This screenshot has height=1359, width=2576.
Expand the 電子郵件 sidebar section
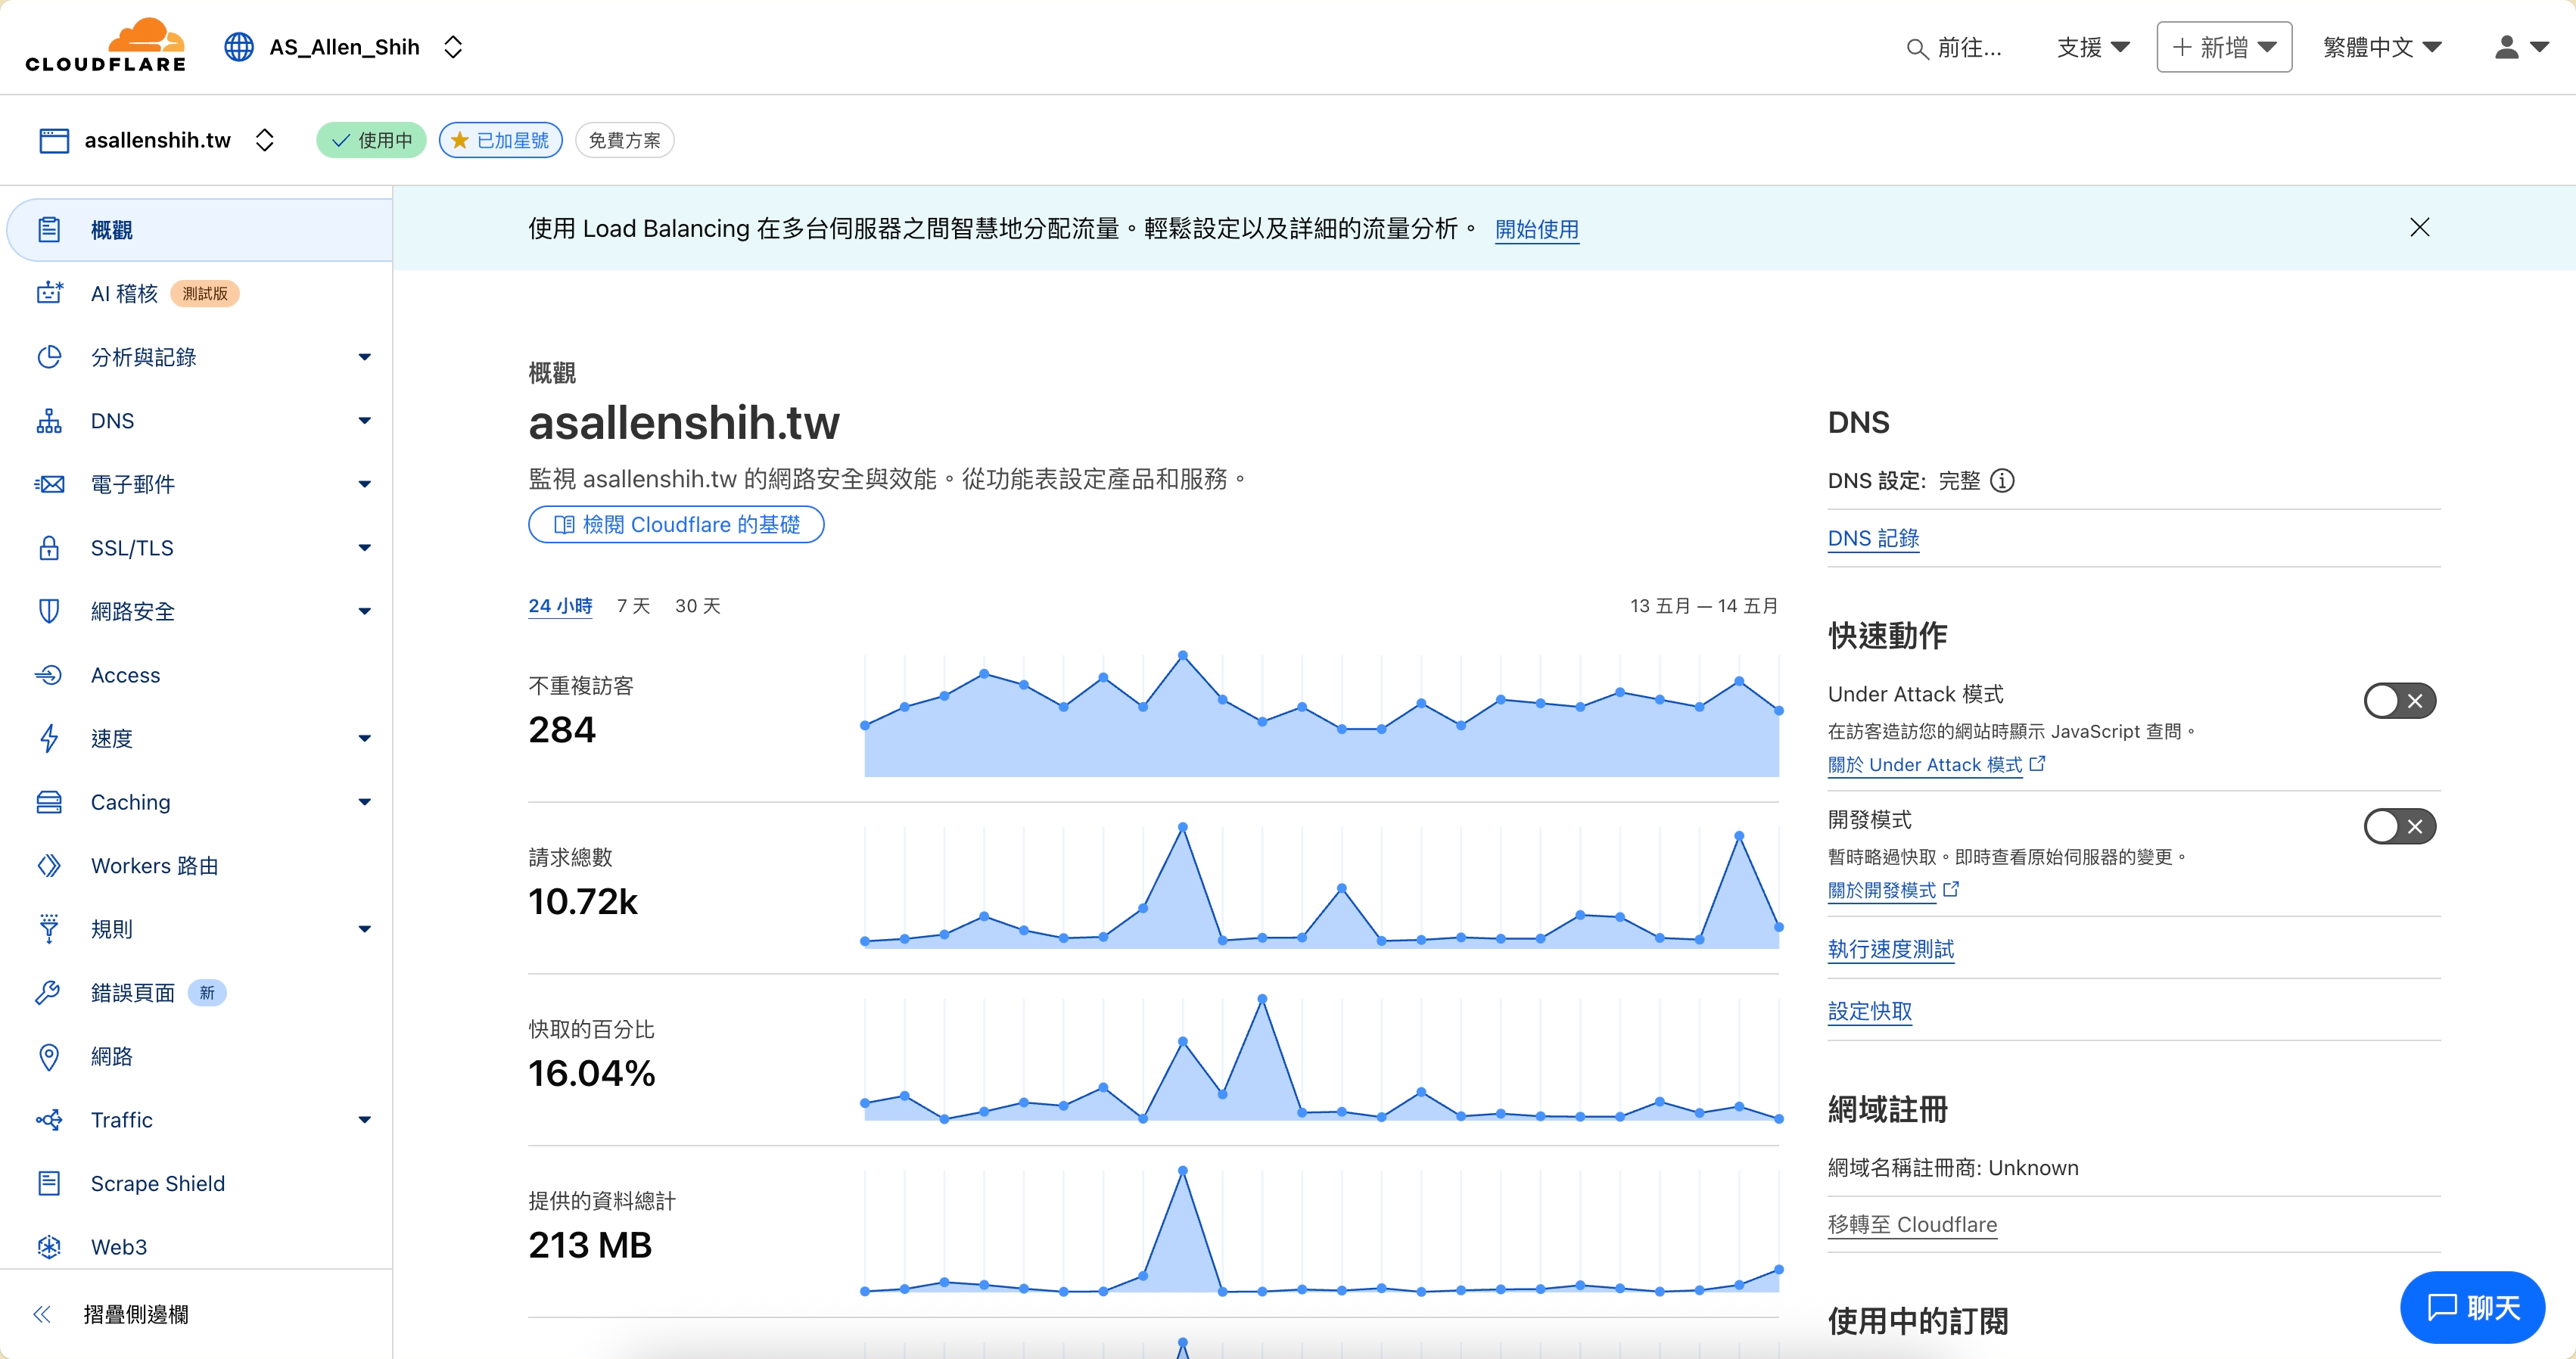pos(364,484)
